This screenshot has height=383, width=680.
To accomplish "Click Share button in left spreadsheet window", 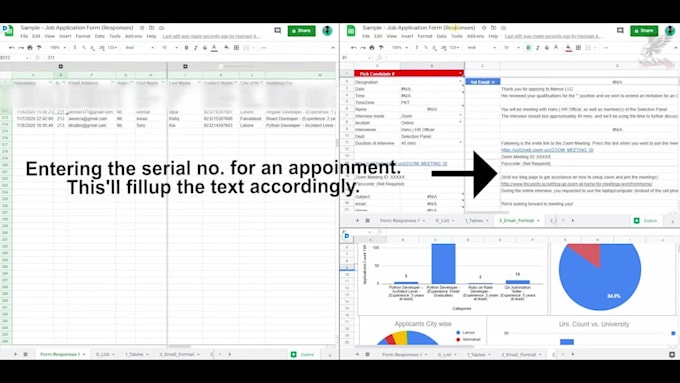I will click(x=301, y=30).
